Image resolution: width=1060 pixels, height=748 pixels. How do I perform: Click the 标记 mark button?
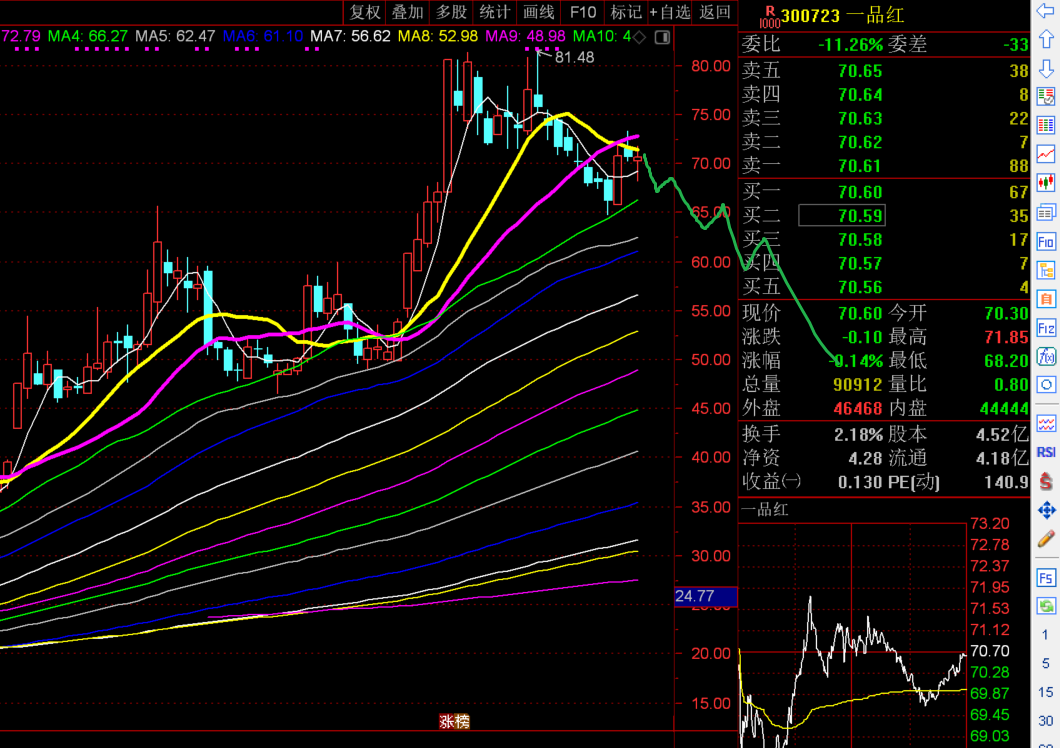(626, 12)
